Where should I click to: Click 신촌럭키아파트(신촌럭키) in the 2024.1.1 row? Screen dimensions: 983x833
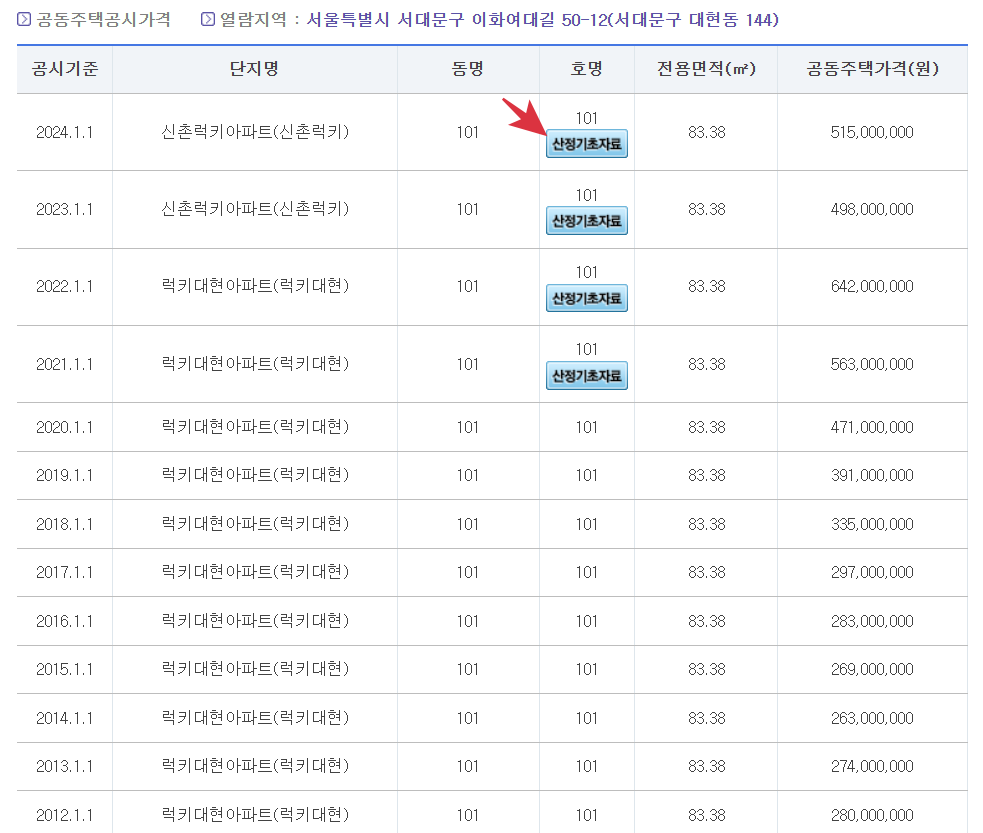[255, 132]
